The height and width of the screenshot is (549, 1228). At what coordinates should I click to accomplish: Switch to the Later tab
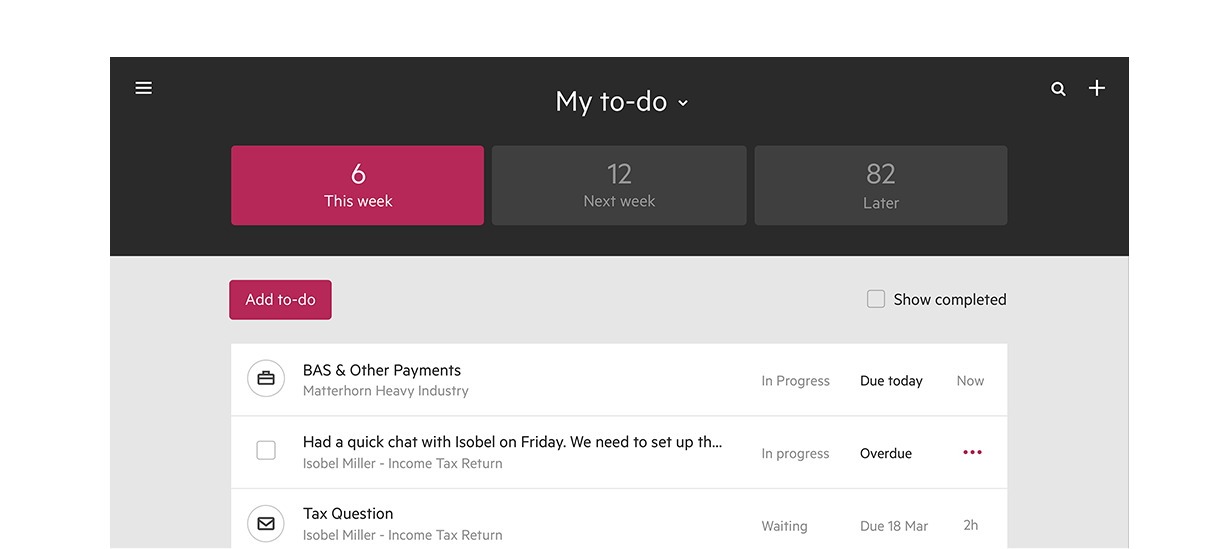[x=880, y=185]
